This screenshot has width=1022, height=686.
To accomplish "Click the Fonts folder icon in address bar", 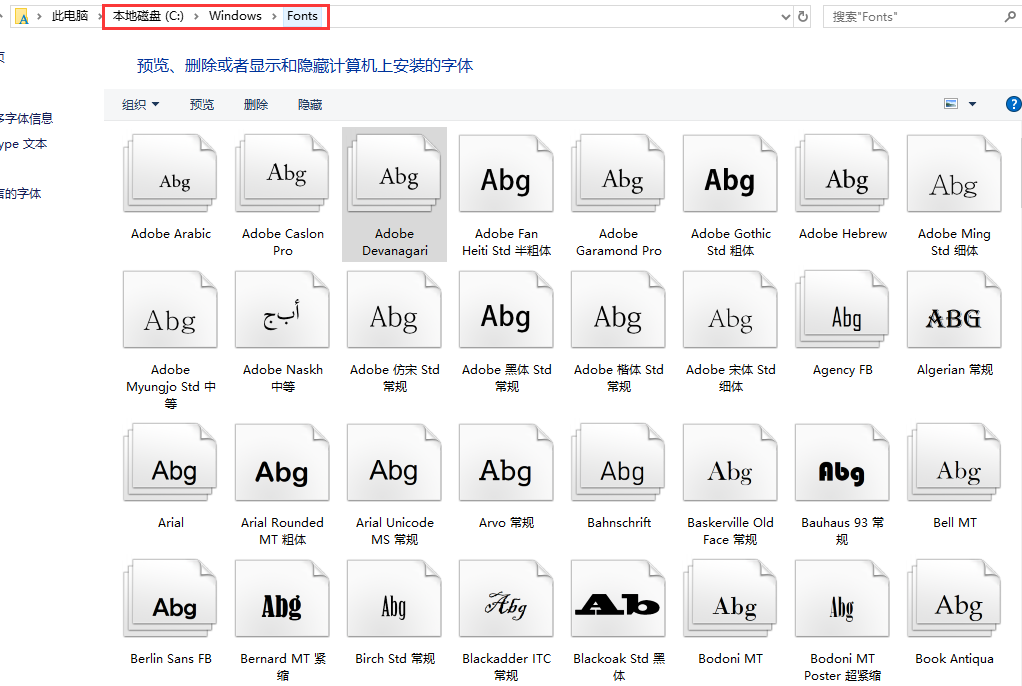I will [x=22, y=17].
